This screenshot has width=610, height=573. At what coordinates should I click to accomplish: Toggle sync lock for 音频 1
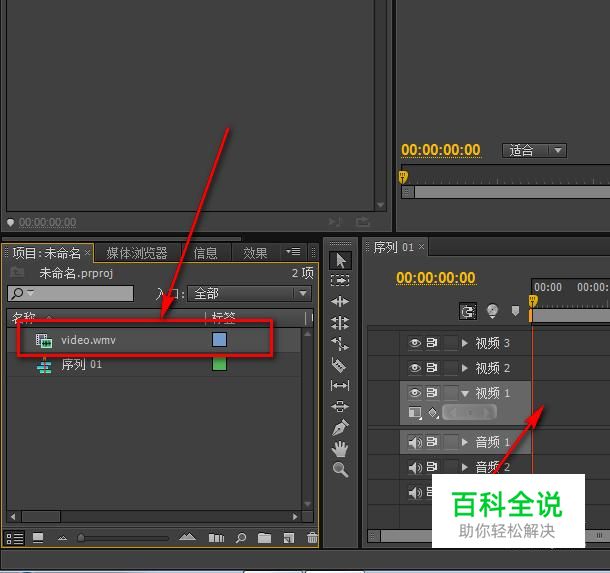click(432, 442)
